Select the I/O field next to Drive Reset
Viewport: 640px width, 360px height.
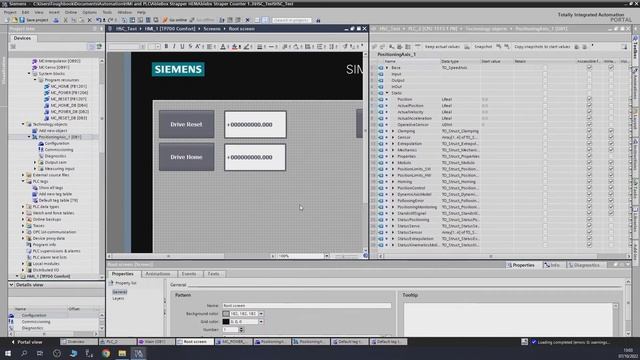[x=255, y=124]
